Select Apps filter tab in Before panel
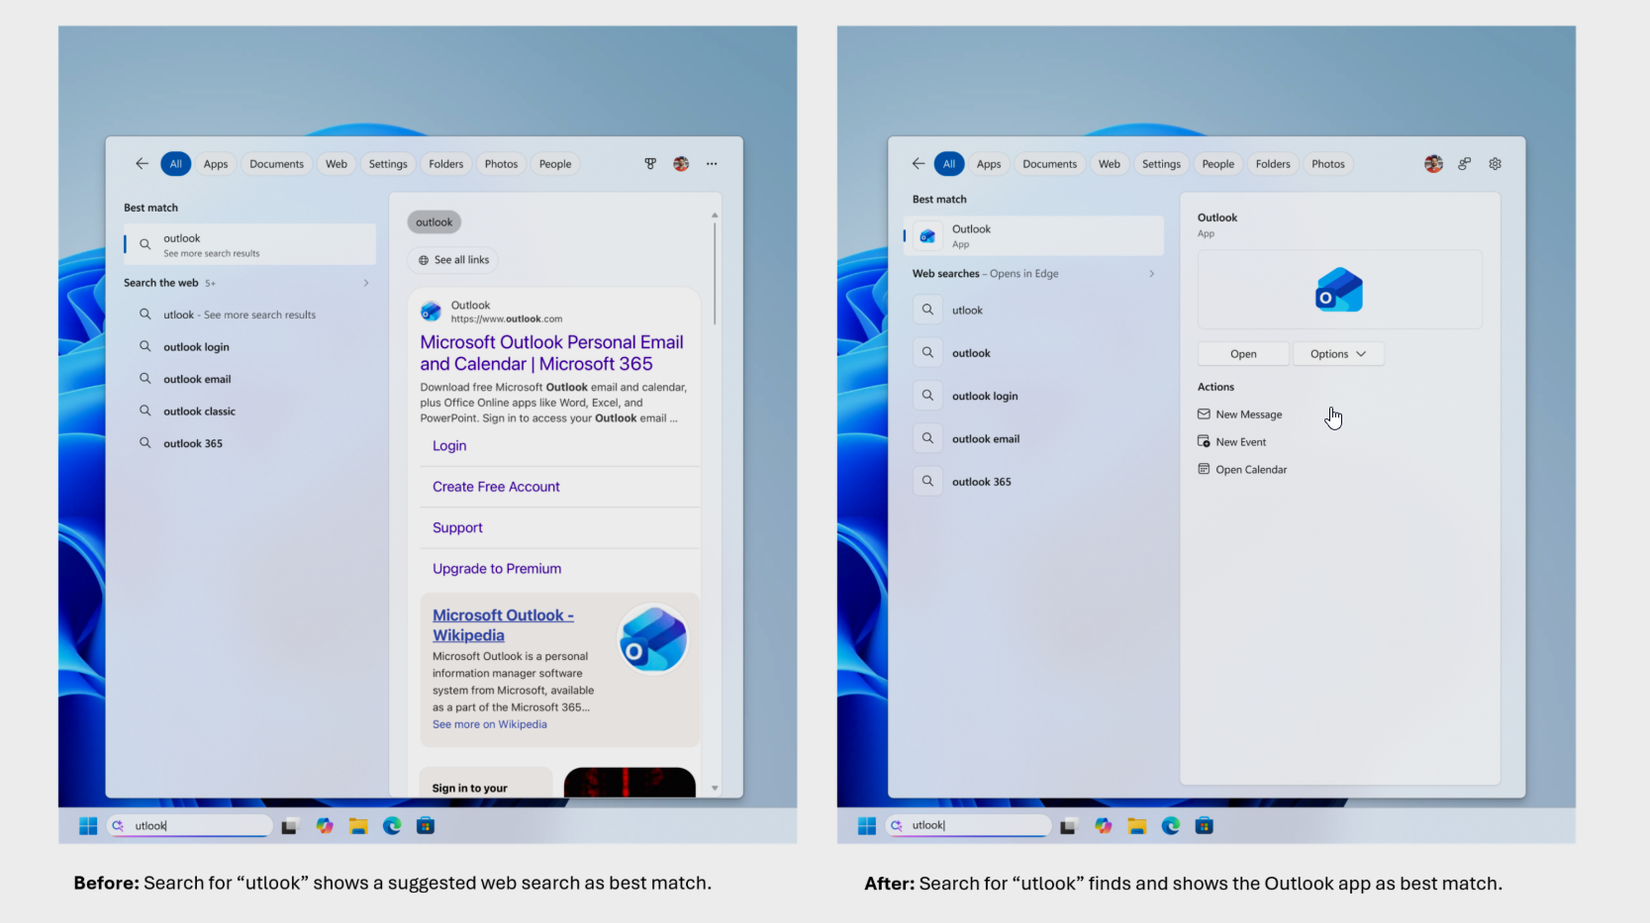1650x923 pixels. coord(216,164)
